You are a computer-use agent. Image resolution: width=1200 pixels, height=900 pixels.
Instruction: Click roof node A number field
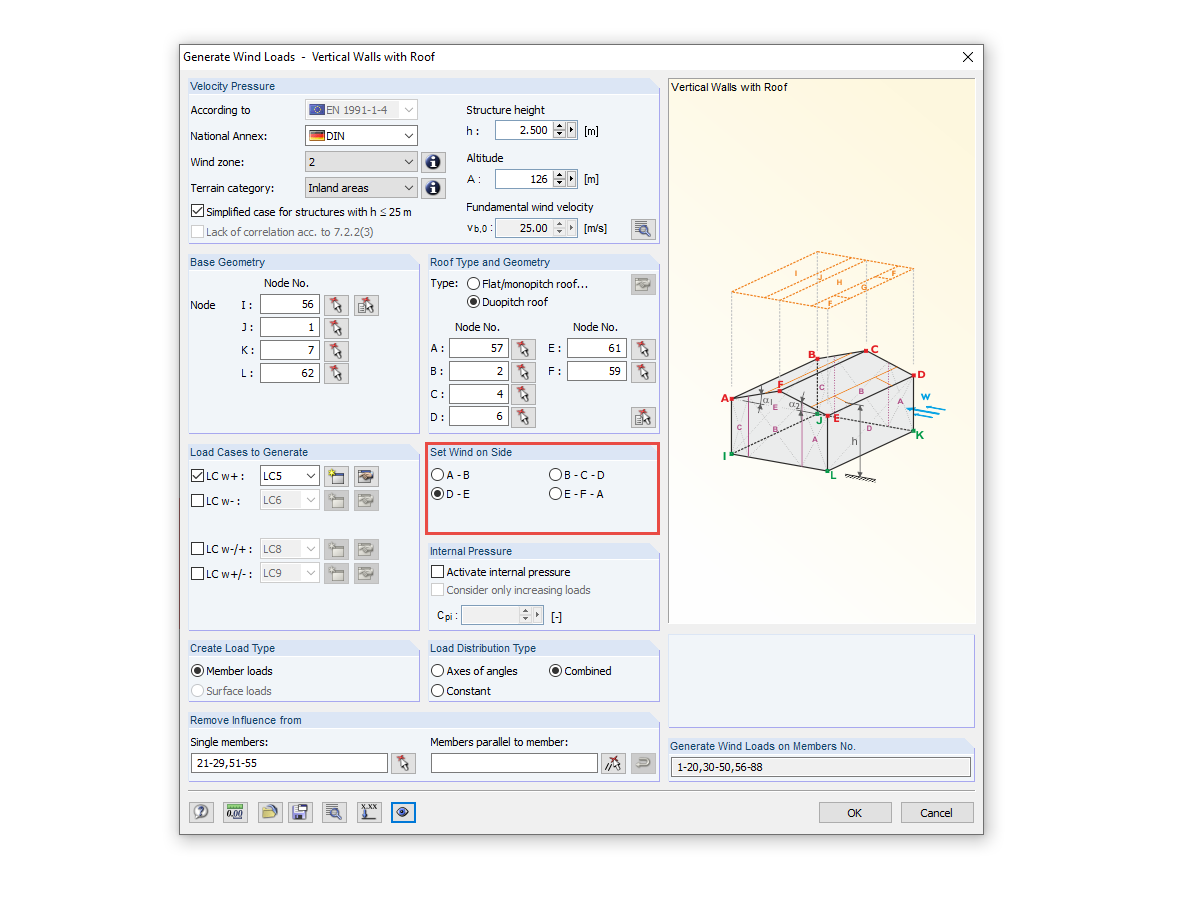point(478,348)
